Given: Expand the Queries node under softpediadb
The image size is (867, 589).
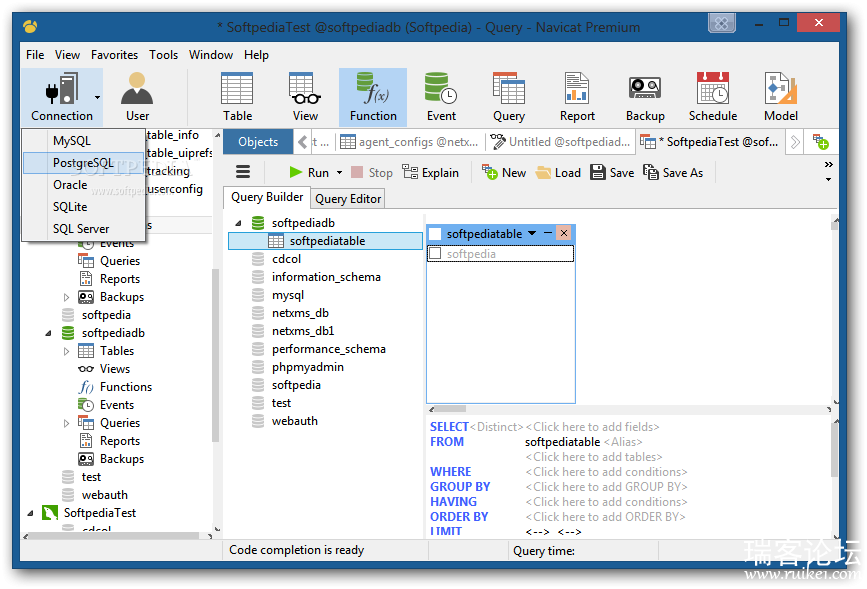Looking at the screenshot, I should 66,423.
